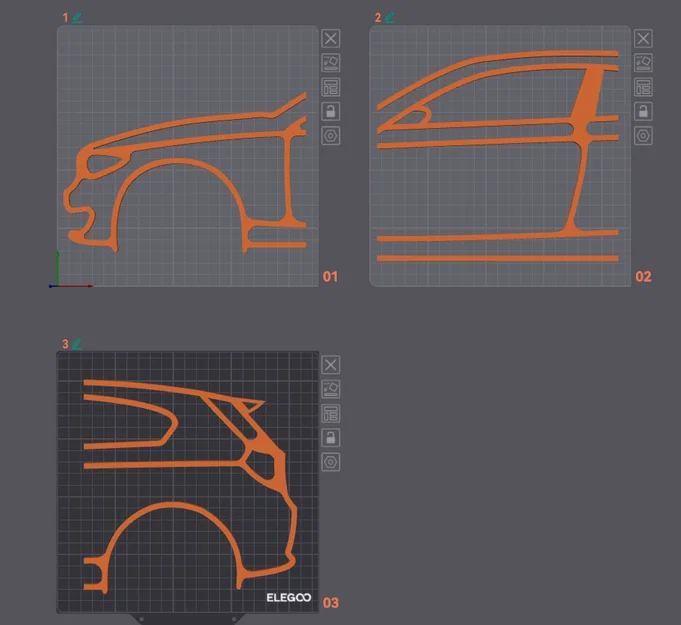The width and height of the screenshot is (681, 625).
Task: Remove plate 3 using its X icon
Action: [x=331, y=365]
